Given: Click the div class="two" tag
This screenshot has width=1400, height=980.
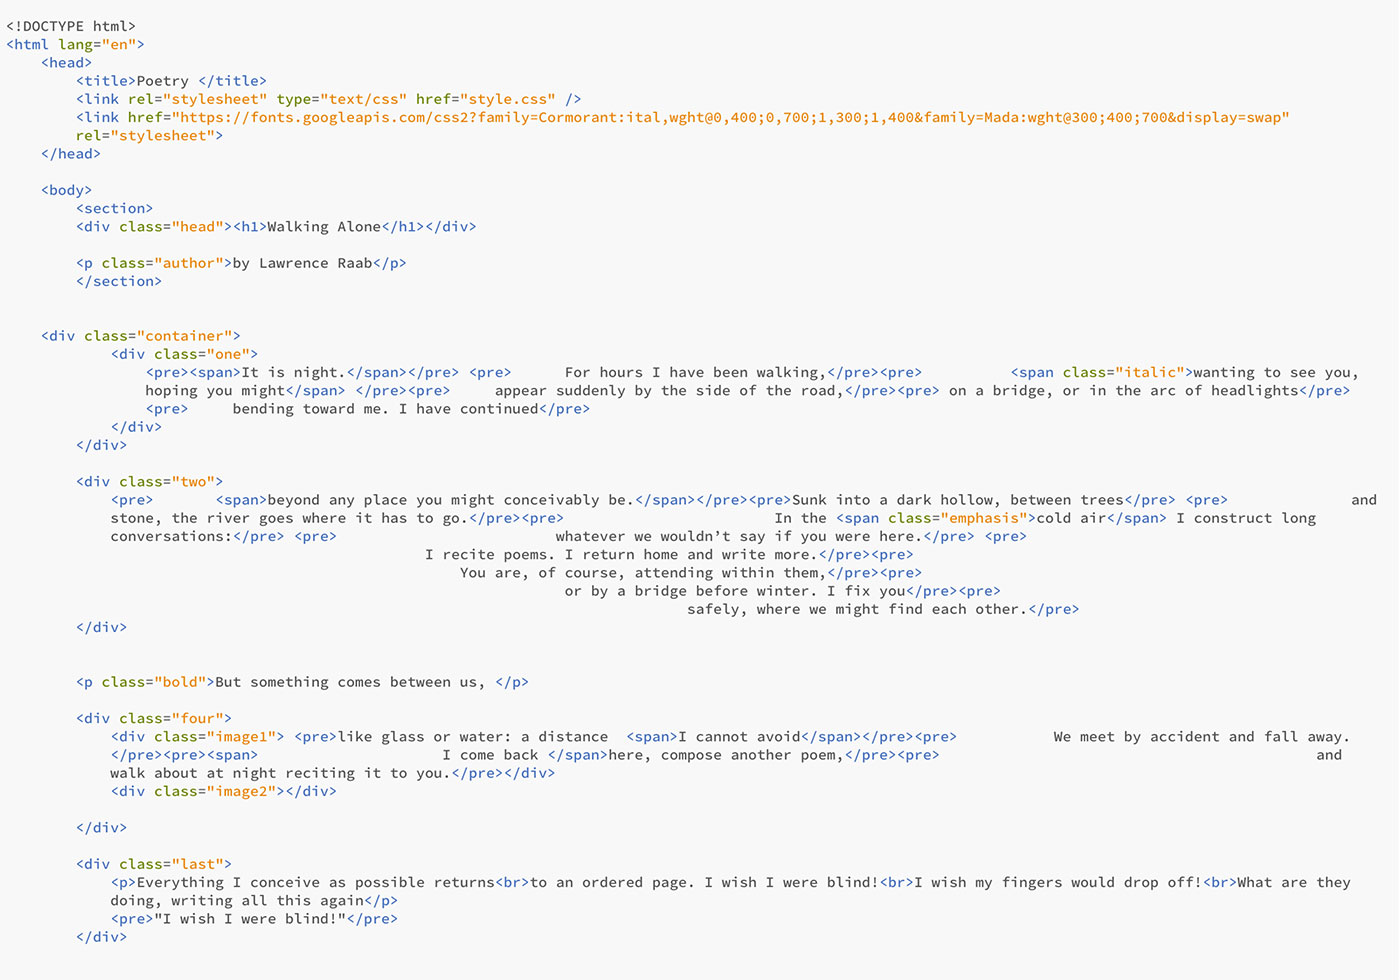Looking at the screenshot, I should pos(150,482).
